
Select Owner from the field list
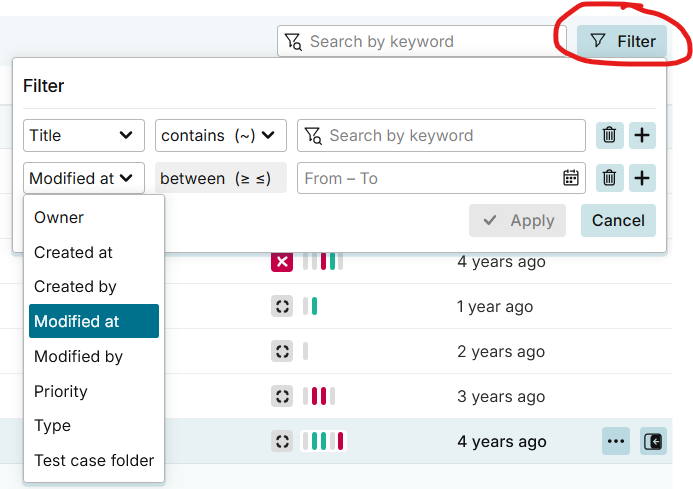(x=59, y=218)
